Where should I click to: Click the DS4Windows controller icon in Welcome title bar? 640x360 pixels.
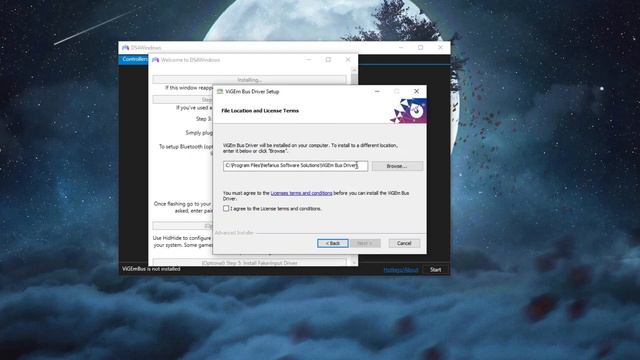click(x=156, y=60)
